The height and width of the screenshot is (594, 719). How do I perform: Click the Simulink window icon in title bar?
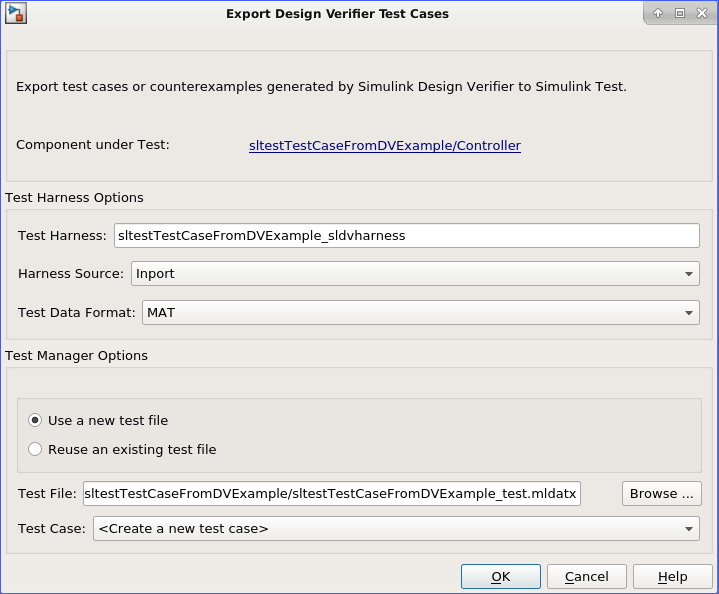pyautogui.click(x=15, y=13)
